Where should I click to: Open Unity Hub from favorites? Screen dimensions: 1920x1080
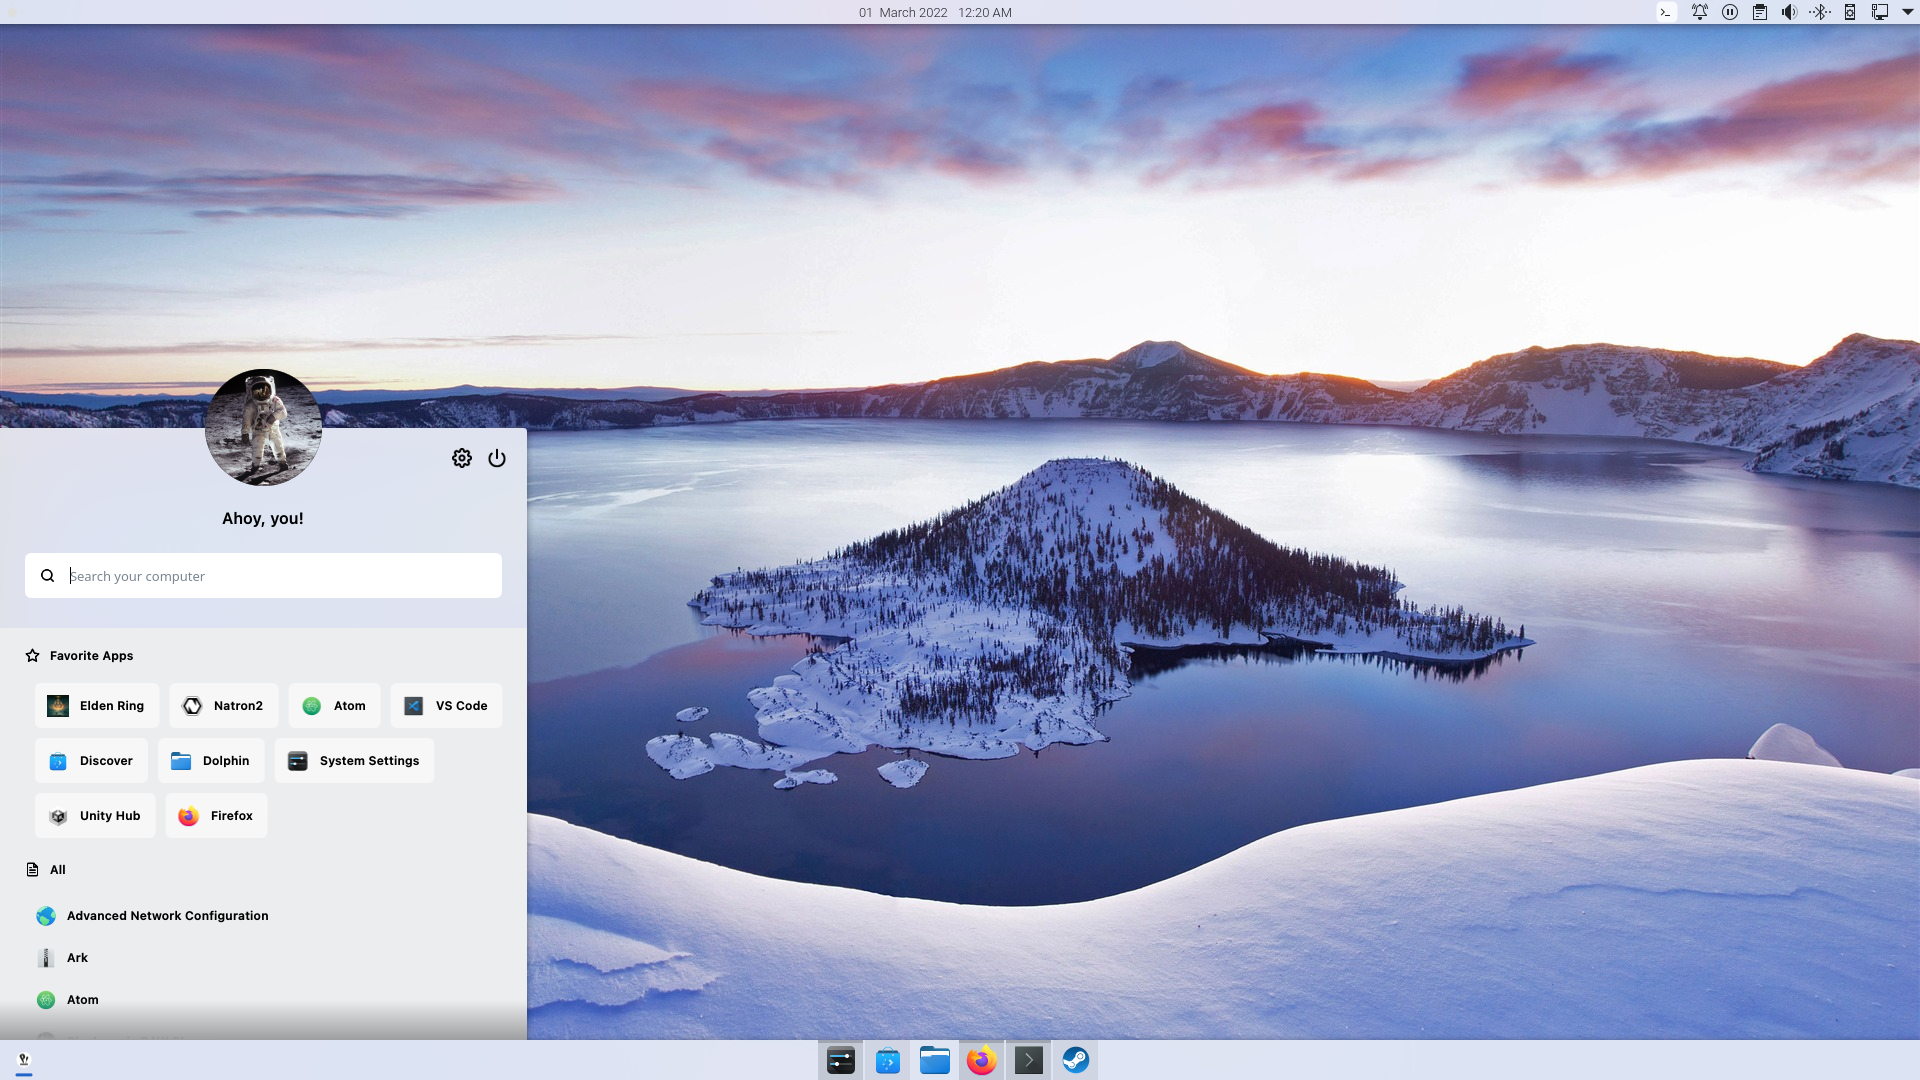coord(95,816)
